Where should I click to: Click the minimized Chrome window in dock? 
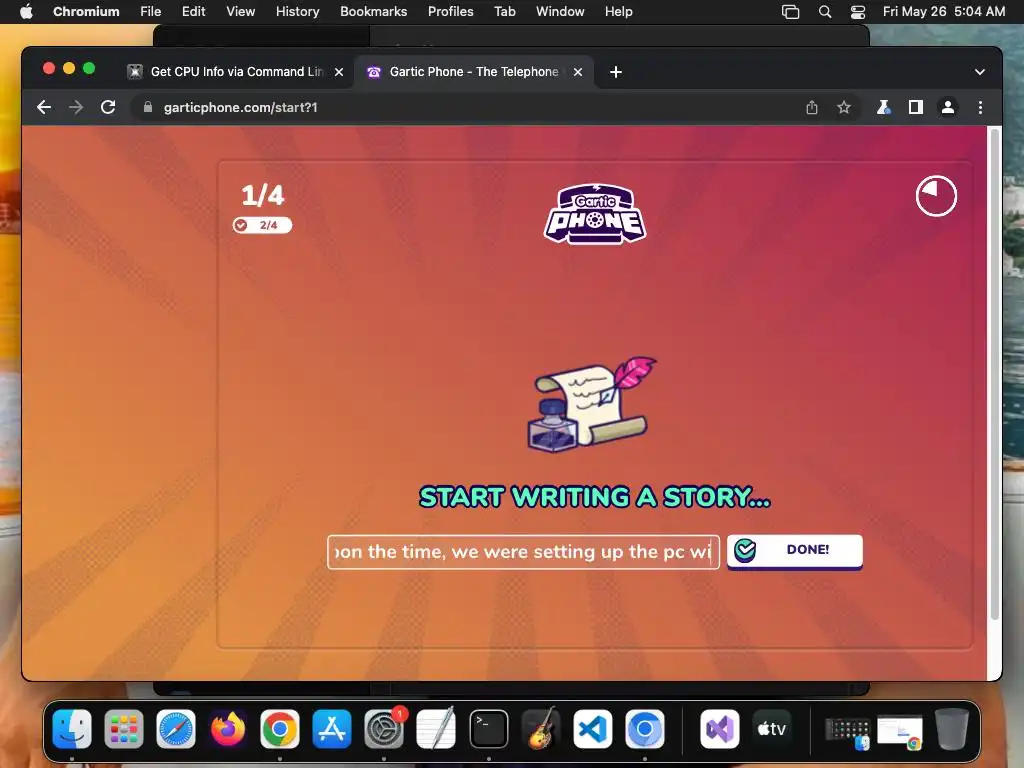tap(900, 731)
